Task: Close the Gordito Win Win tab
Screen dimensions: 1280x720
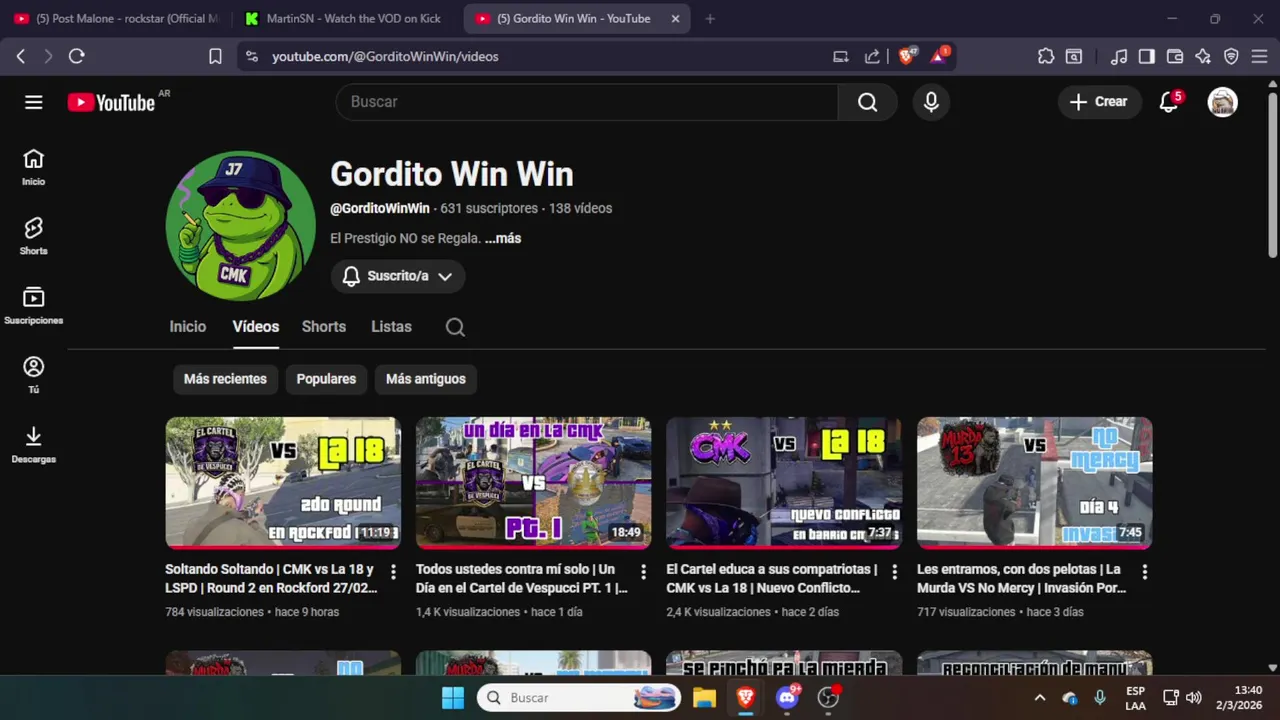Action: click(x=676, y=18)
